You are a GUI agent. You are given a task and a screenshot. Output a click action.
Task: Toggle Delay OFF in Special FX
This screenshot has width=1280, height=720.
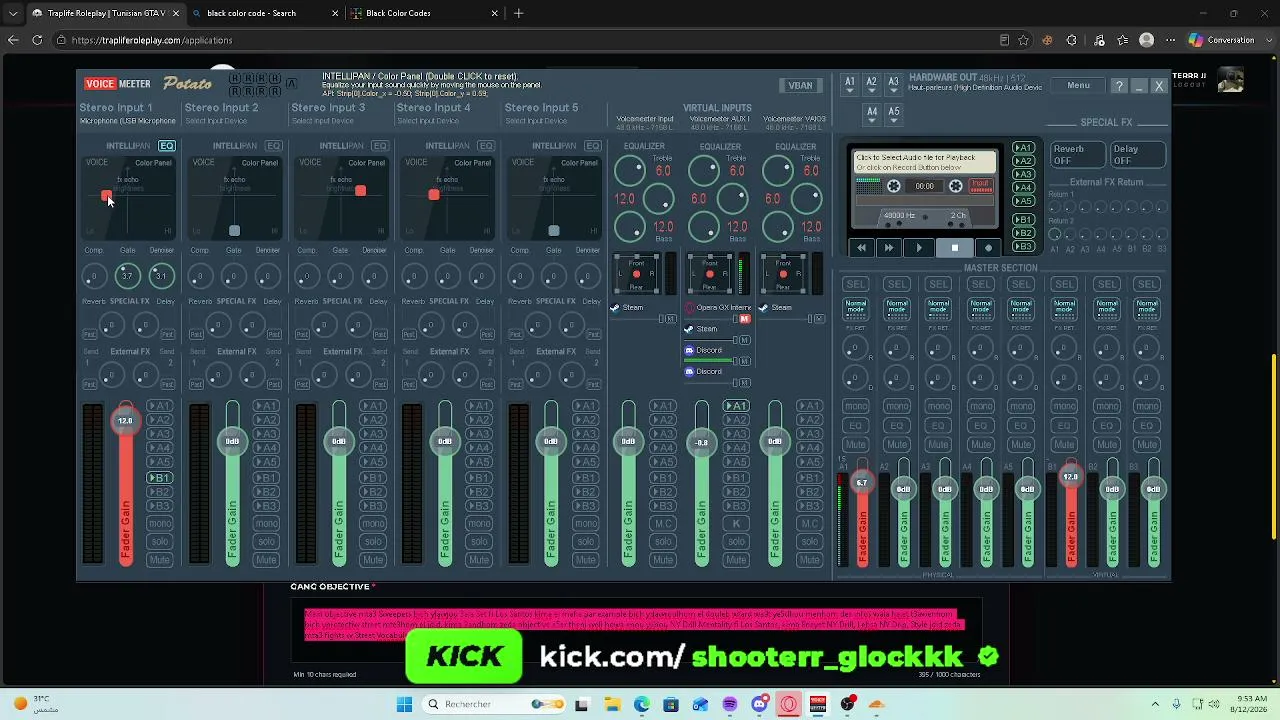1137,155
